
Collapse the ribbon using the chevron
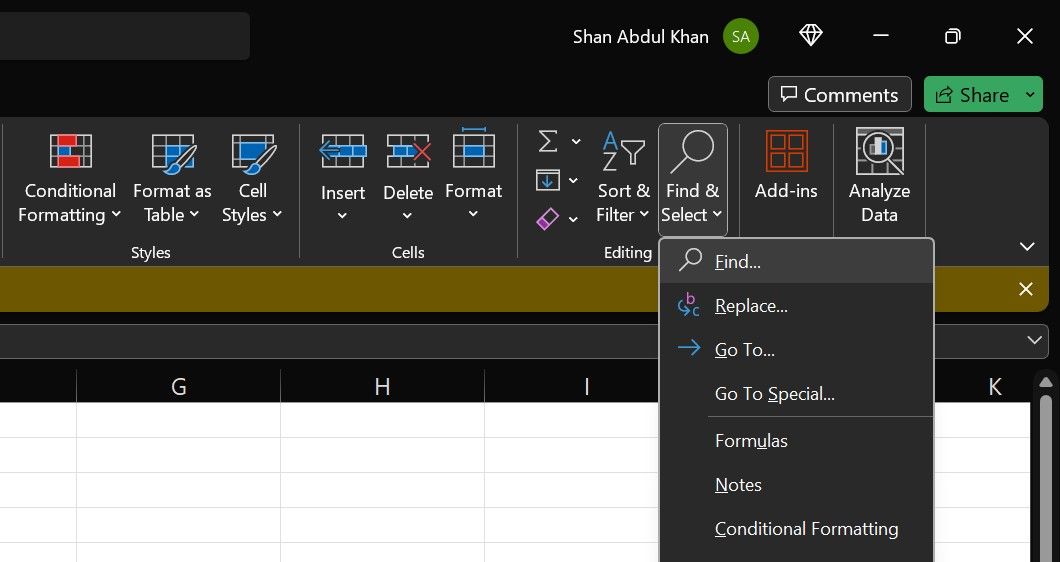pos(1026,246)
